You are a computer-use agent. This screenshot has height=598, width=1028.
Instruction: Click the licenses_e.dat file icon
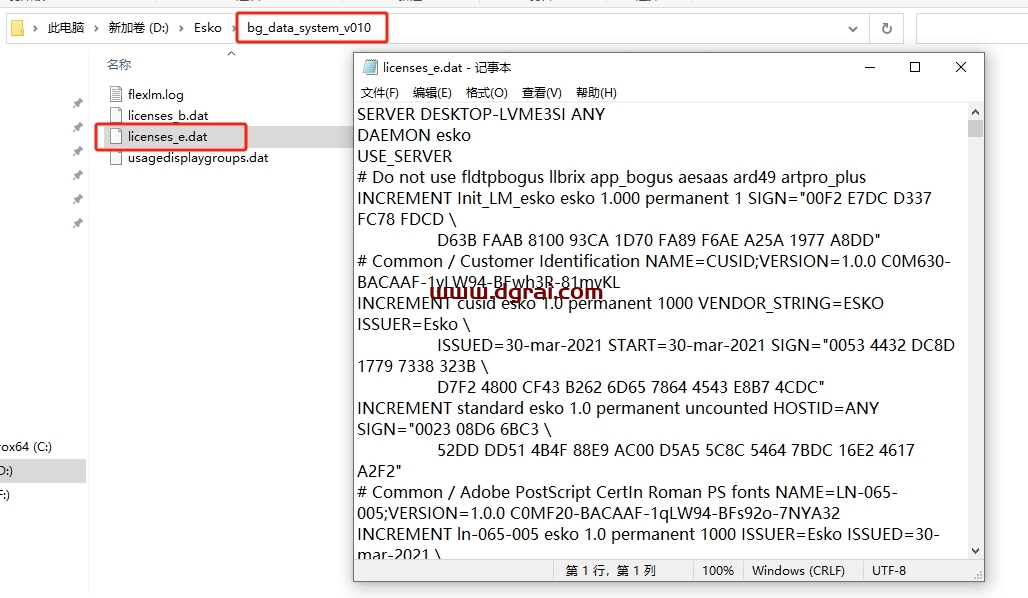116,136
